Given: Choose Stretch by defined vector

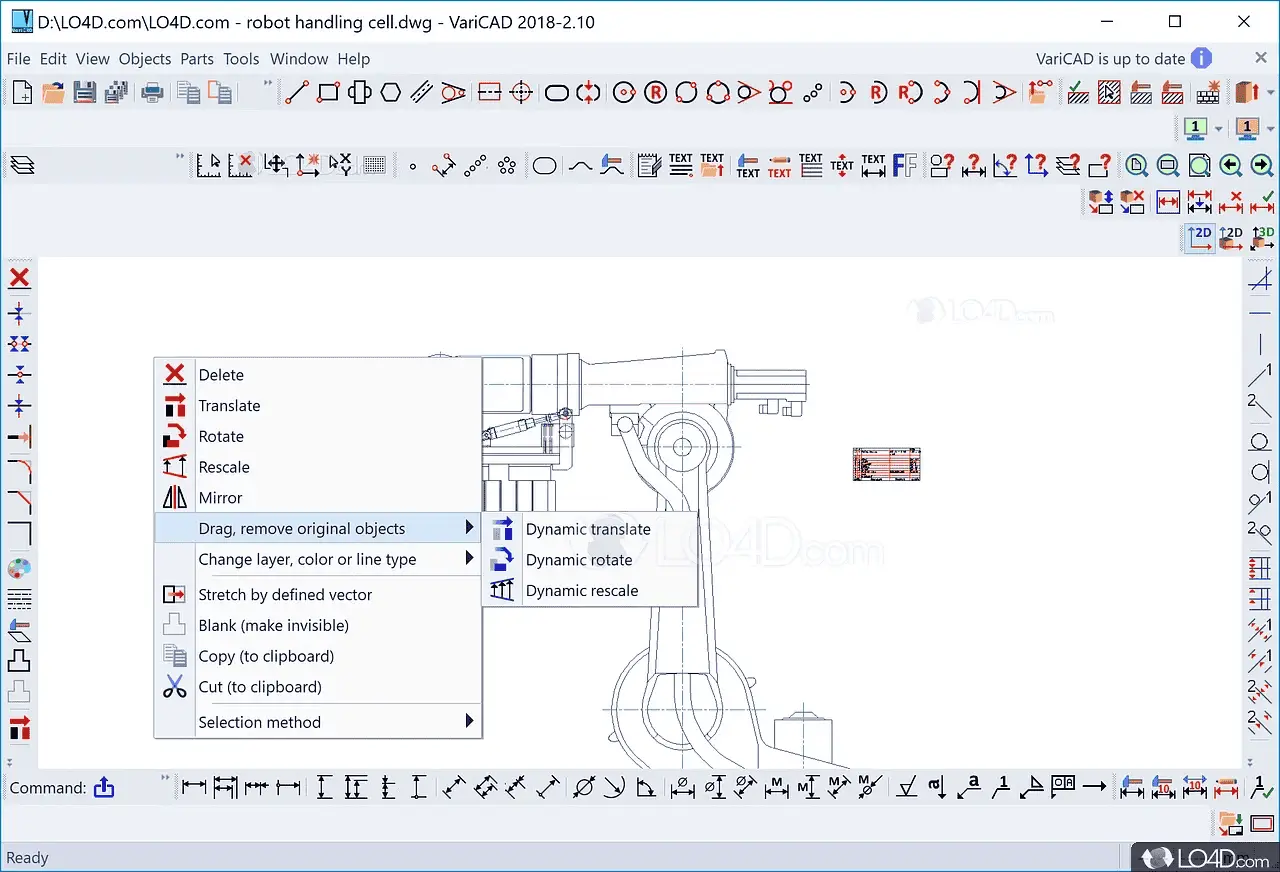Looking at the screenshot, I should [x=318, y=594].
